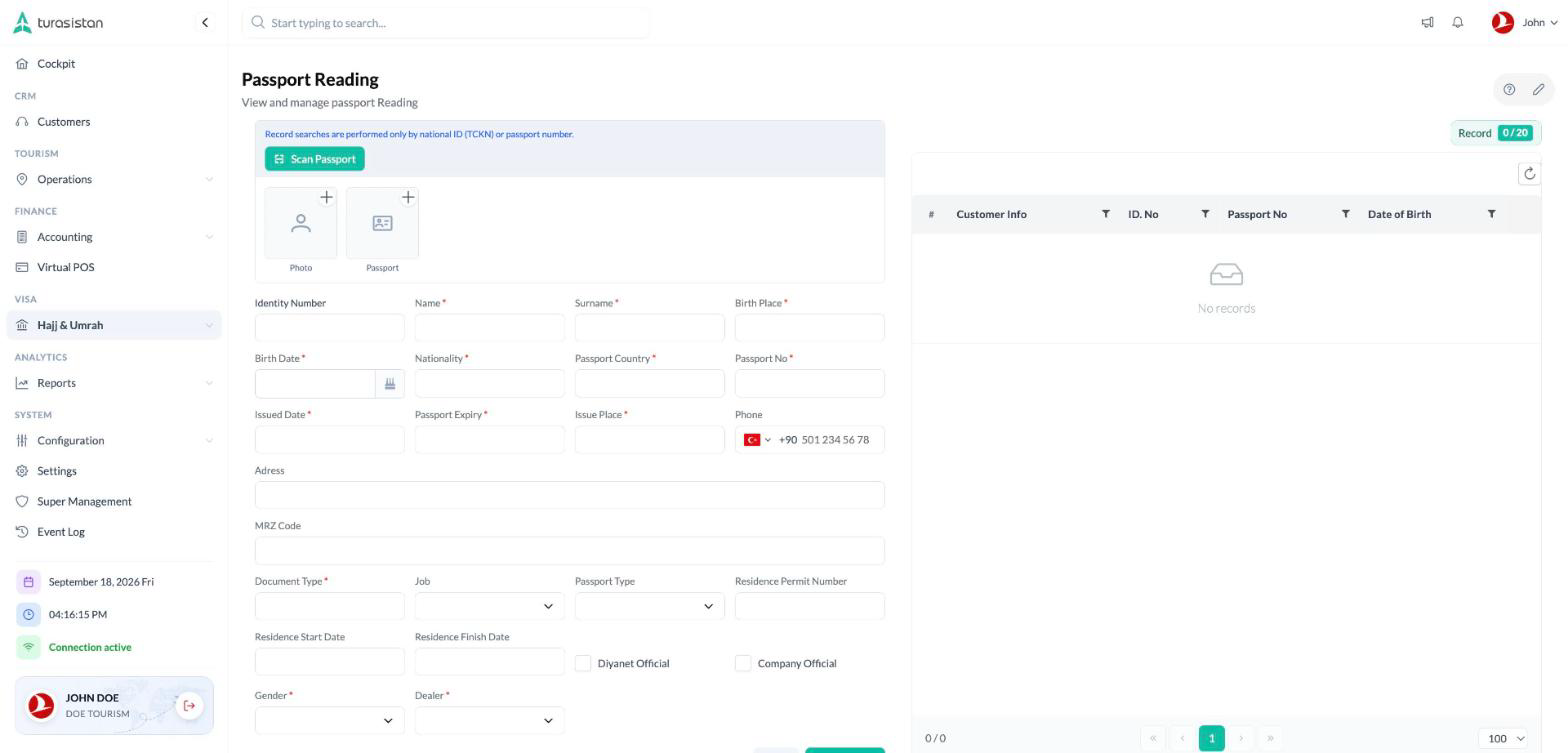This screenshot has width=1568, height=753.
Task: Expand the Operations menu
Action: [114, 179]
